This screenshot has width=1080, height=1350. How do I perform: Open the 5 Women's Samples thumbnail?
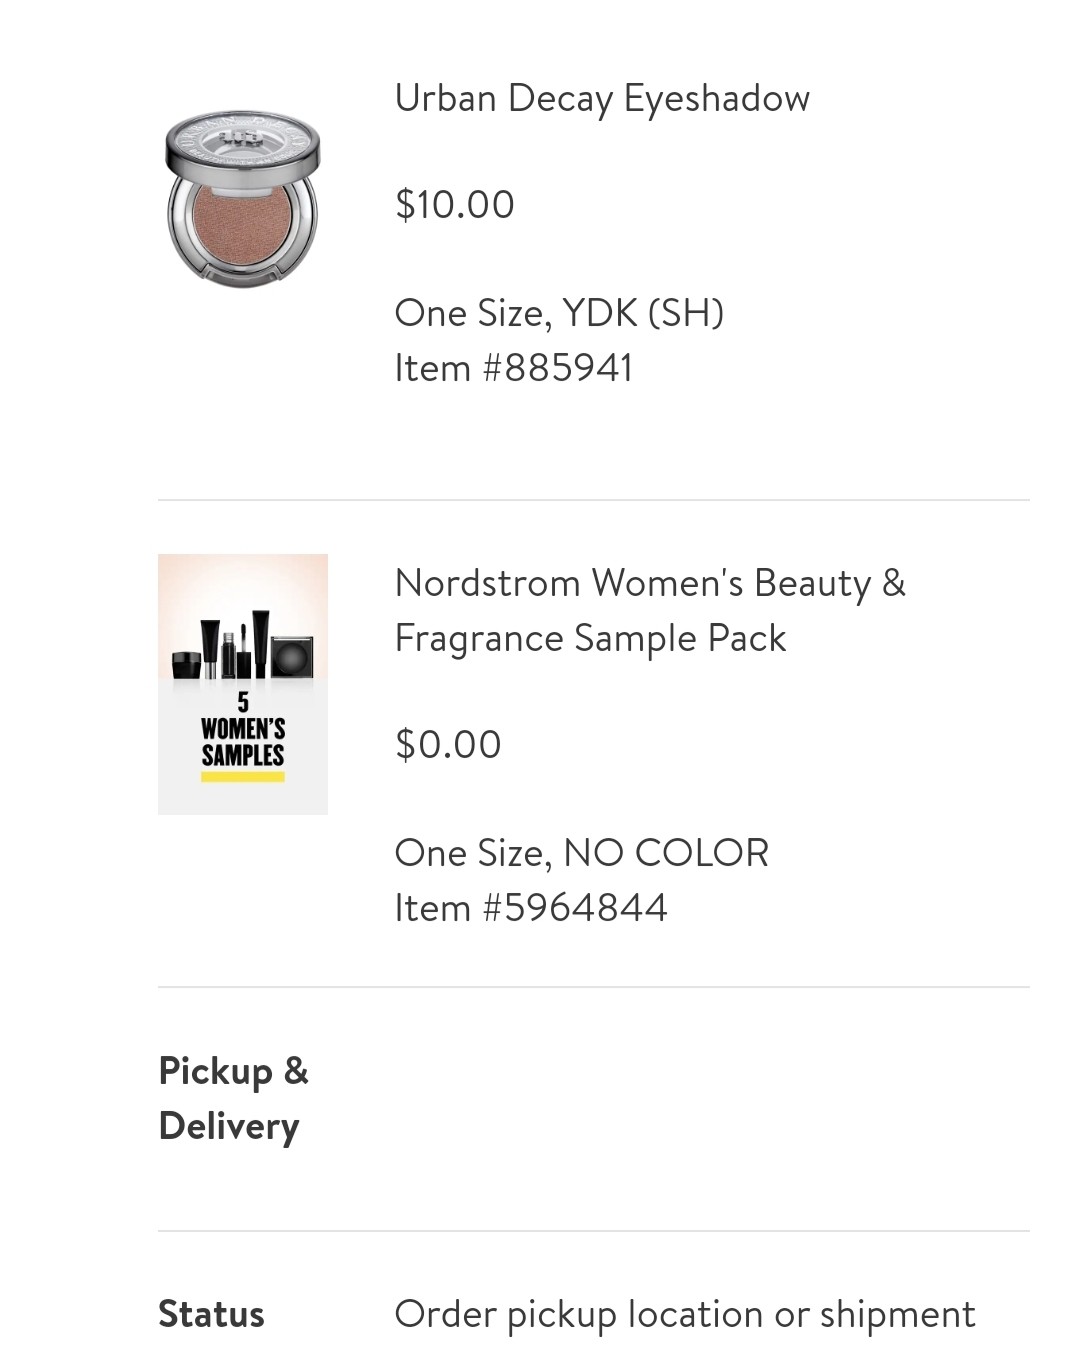243,684
